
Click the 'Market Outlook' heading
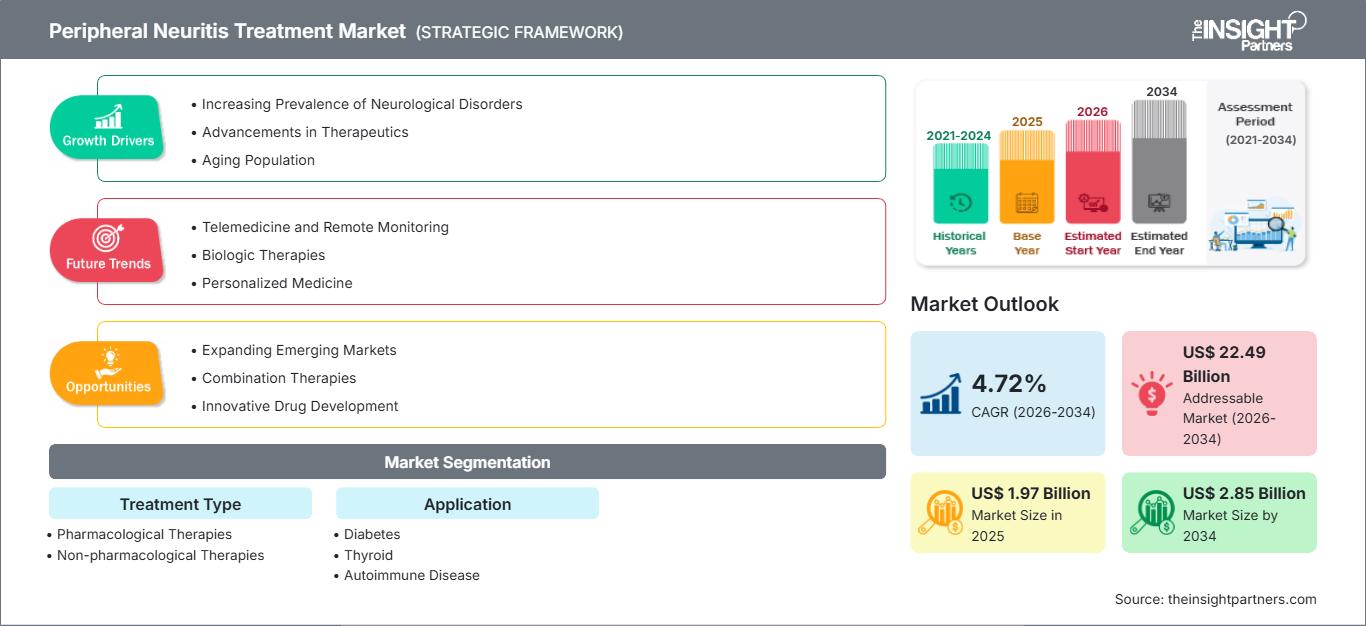tap(984, 304)
